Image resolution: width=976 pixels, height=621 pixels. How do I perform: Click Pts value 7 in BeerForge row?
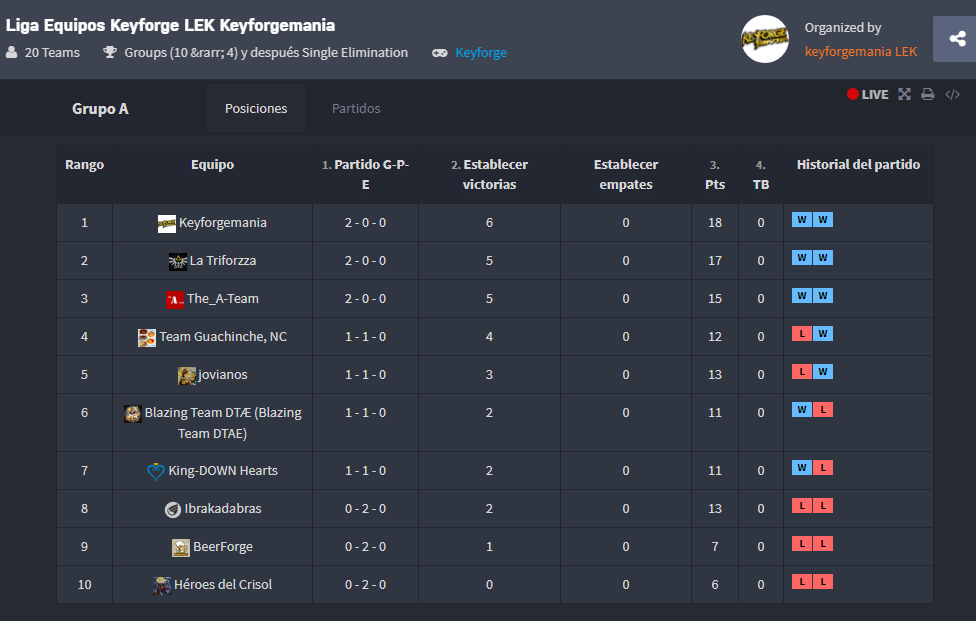tap(715, 546)
